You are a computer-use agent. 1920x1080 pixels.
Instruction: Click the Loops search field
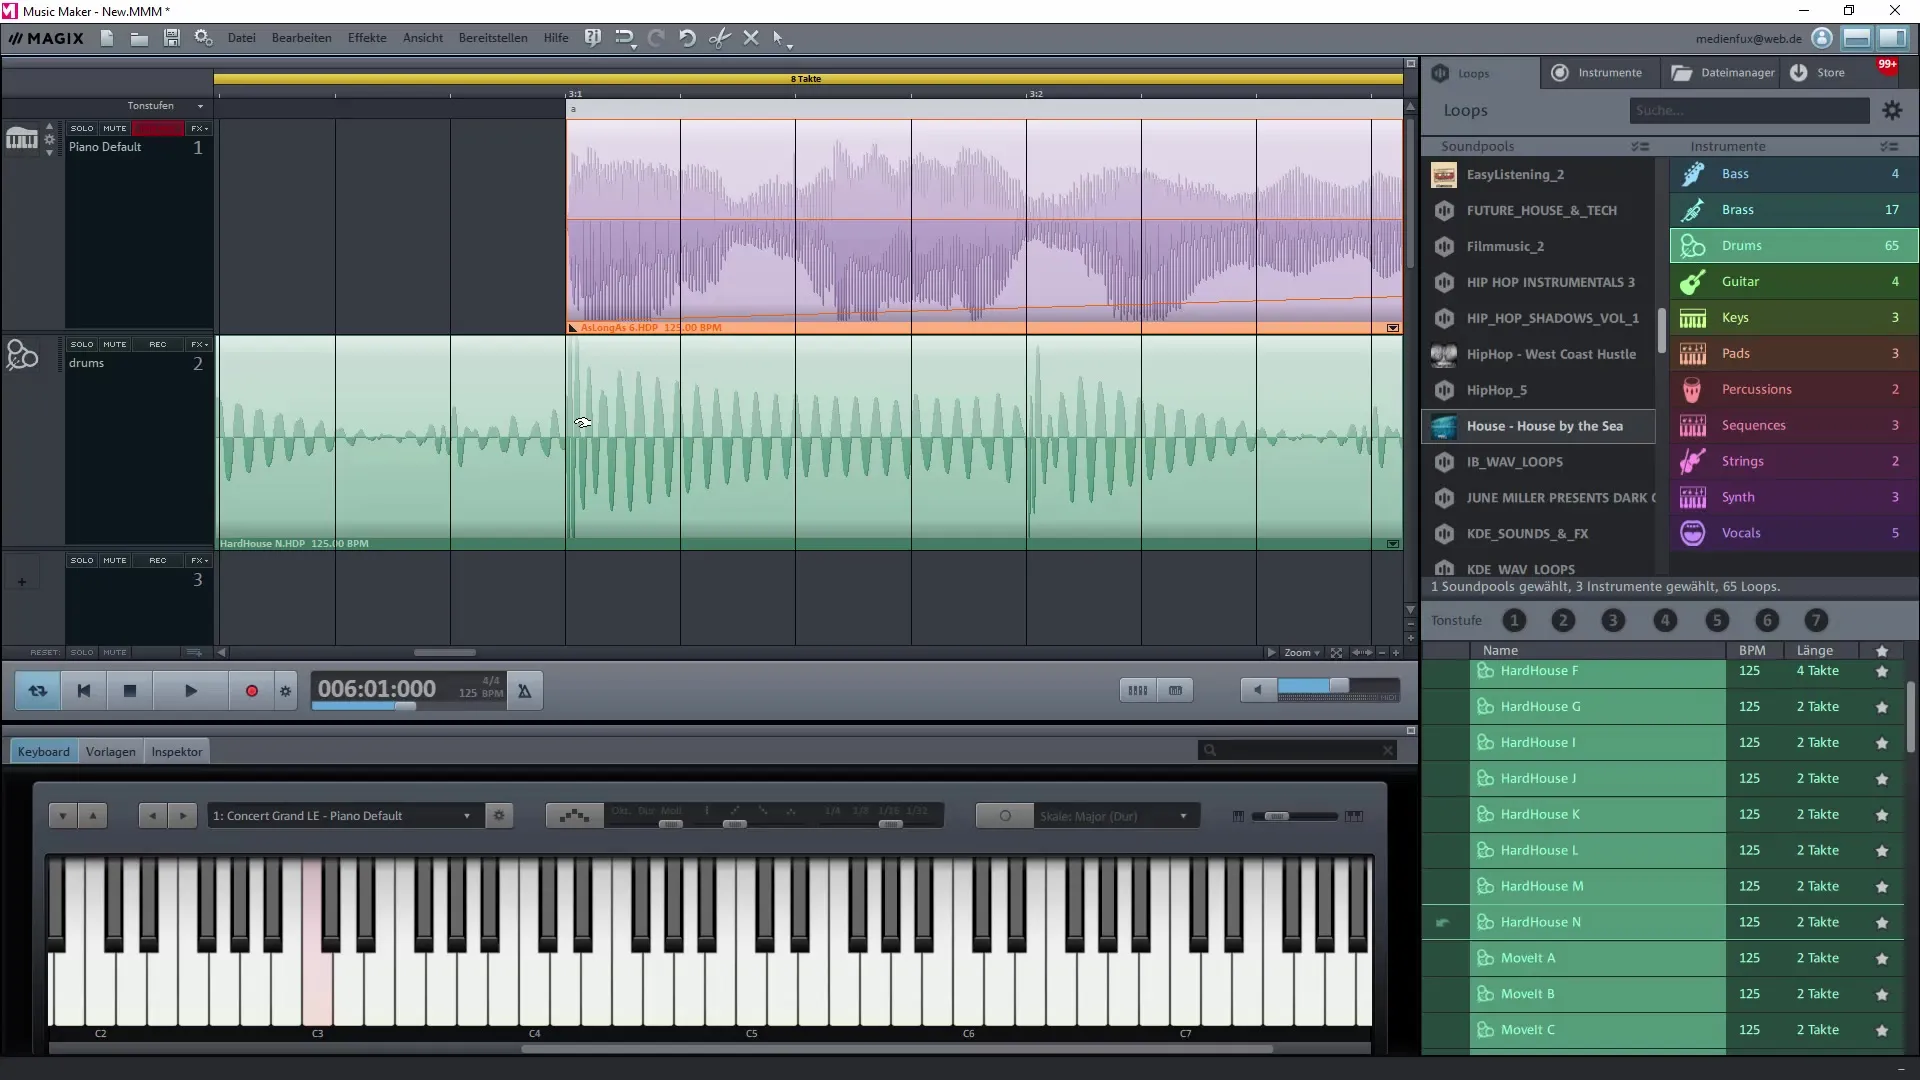[x=1749, y=110]
